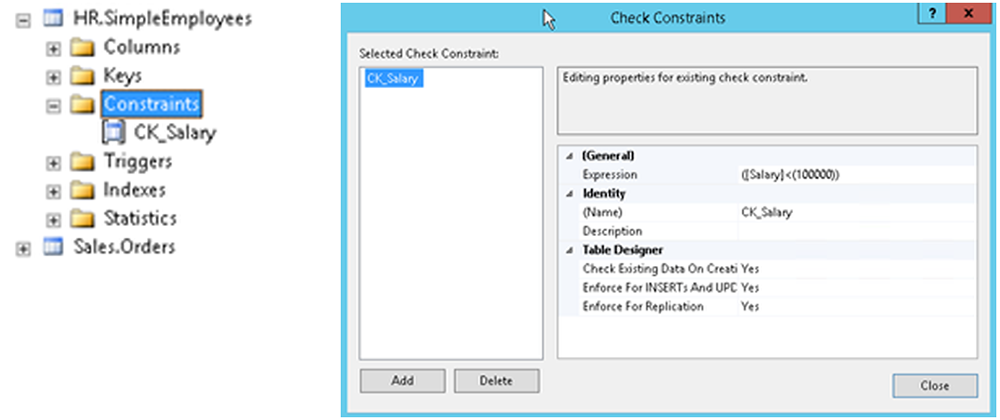Screen dimensions: 1000x420
Task: Collapse the (General) property section
Action: (570, 156)
